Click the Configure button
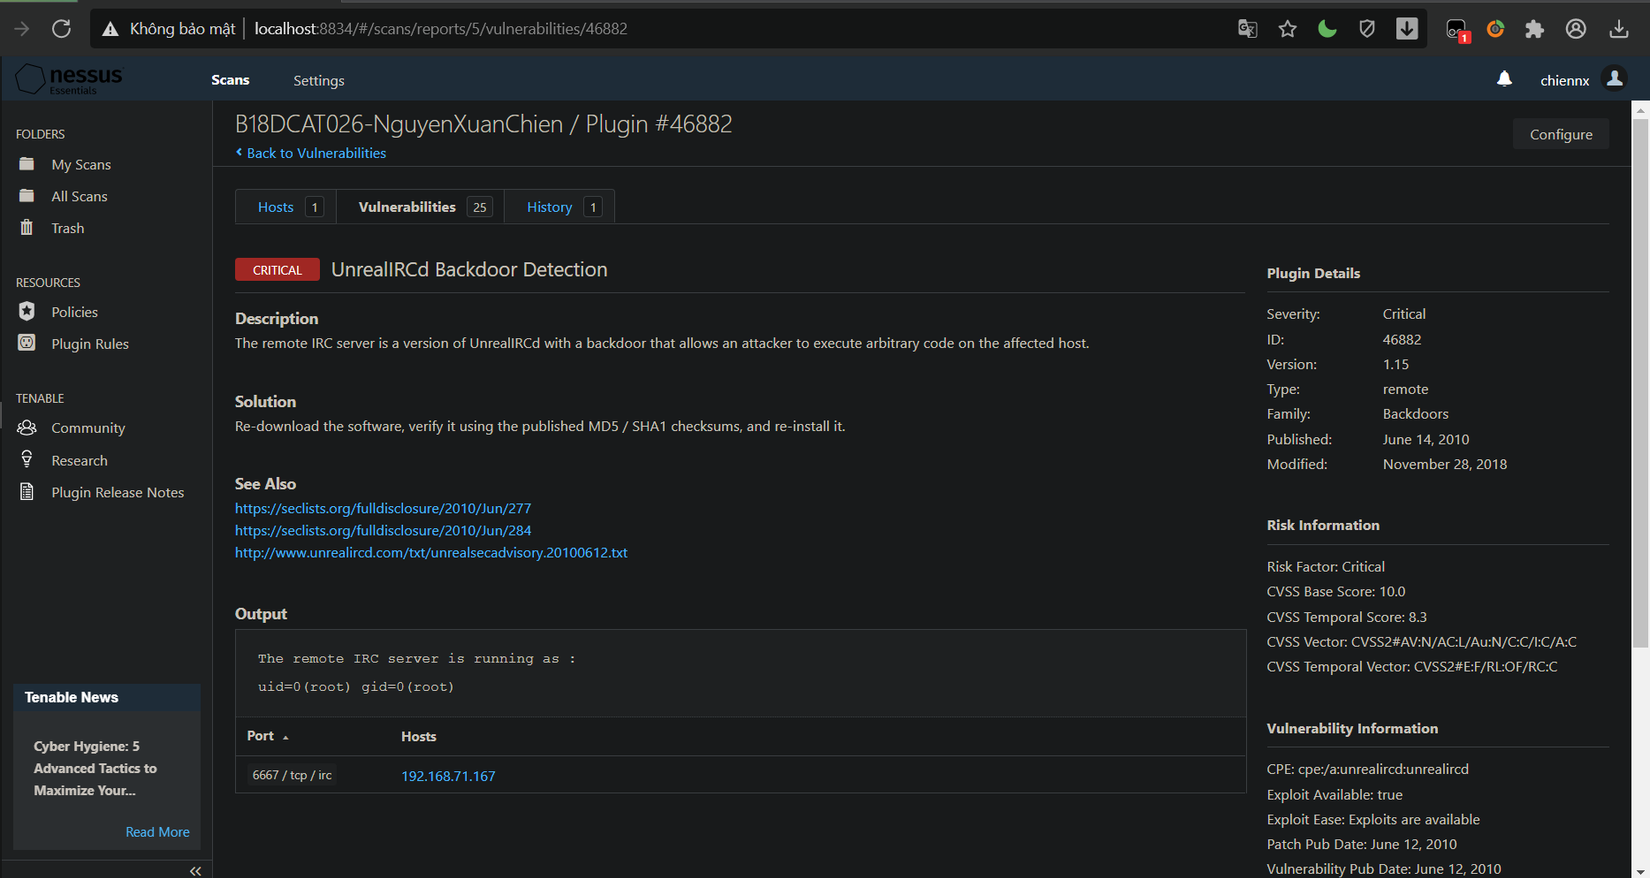1650x878 pixels. [1560, 134]
